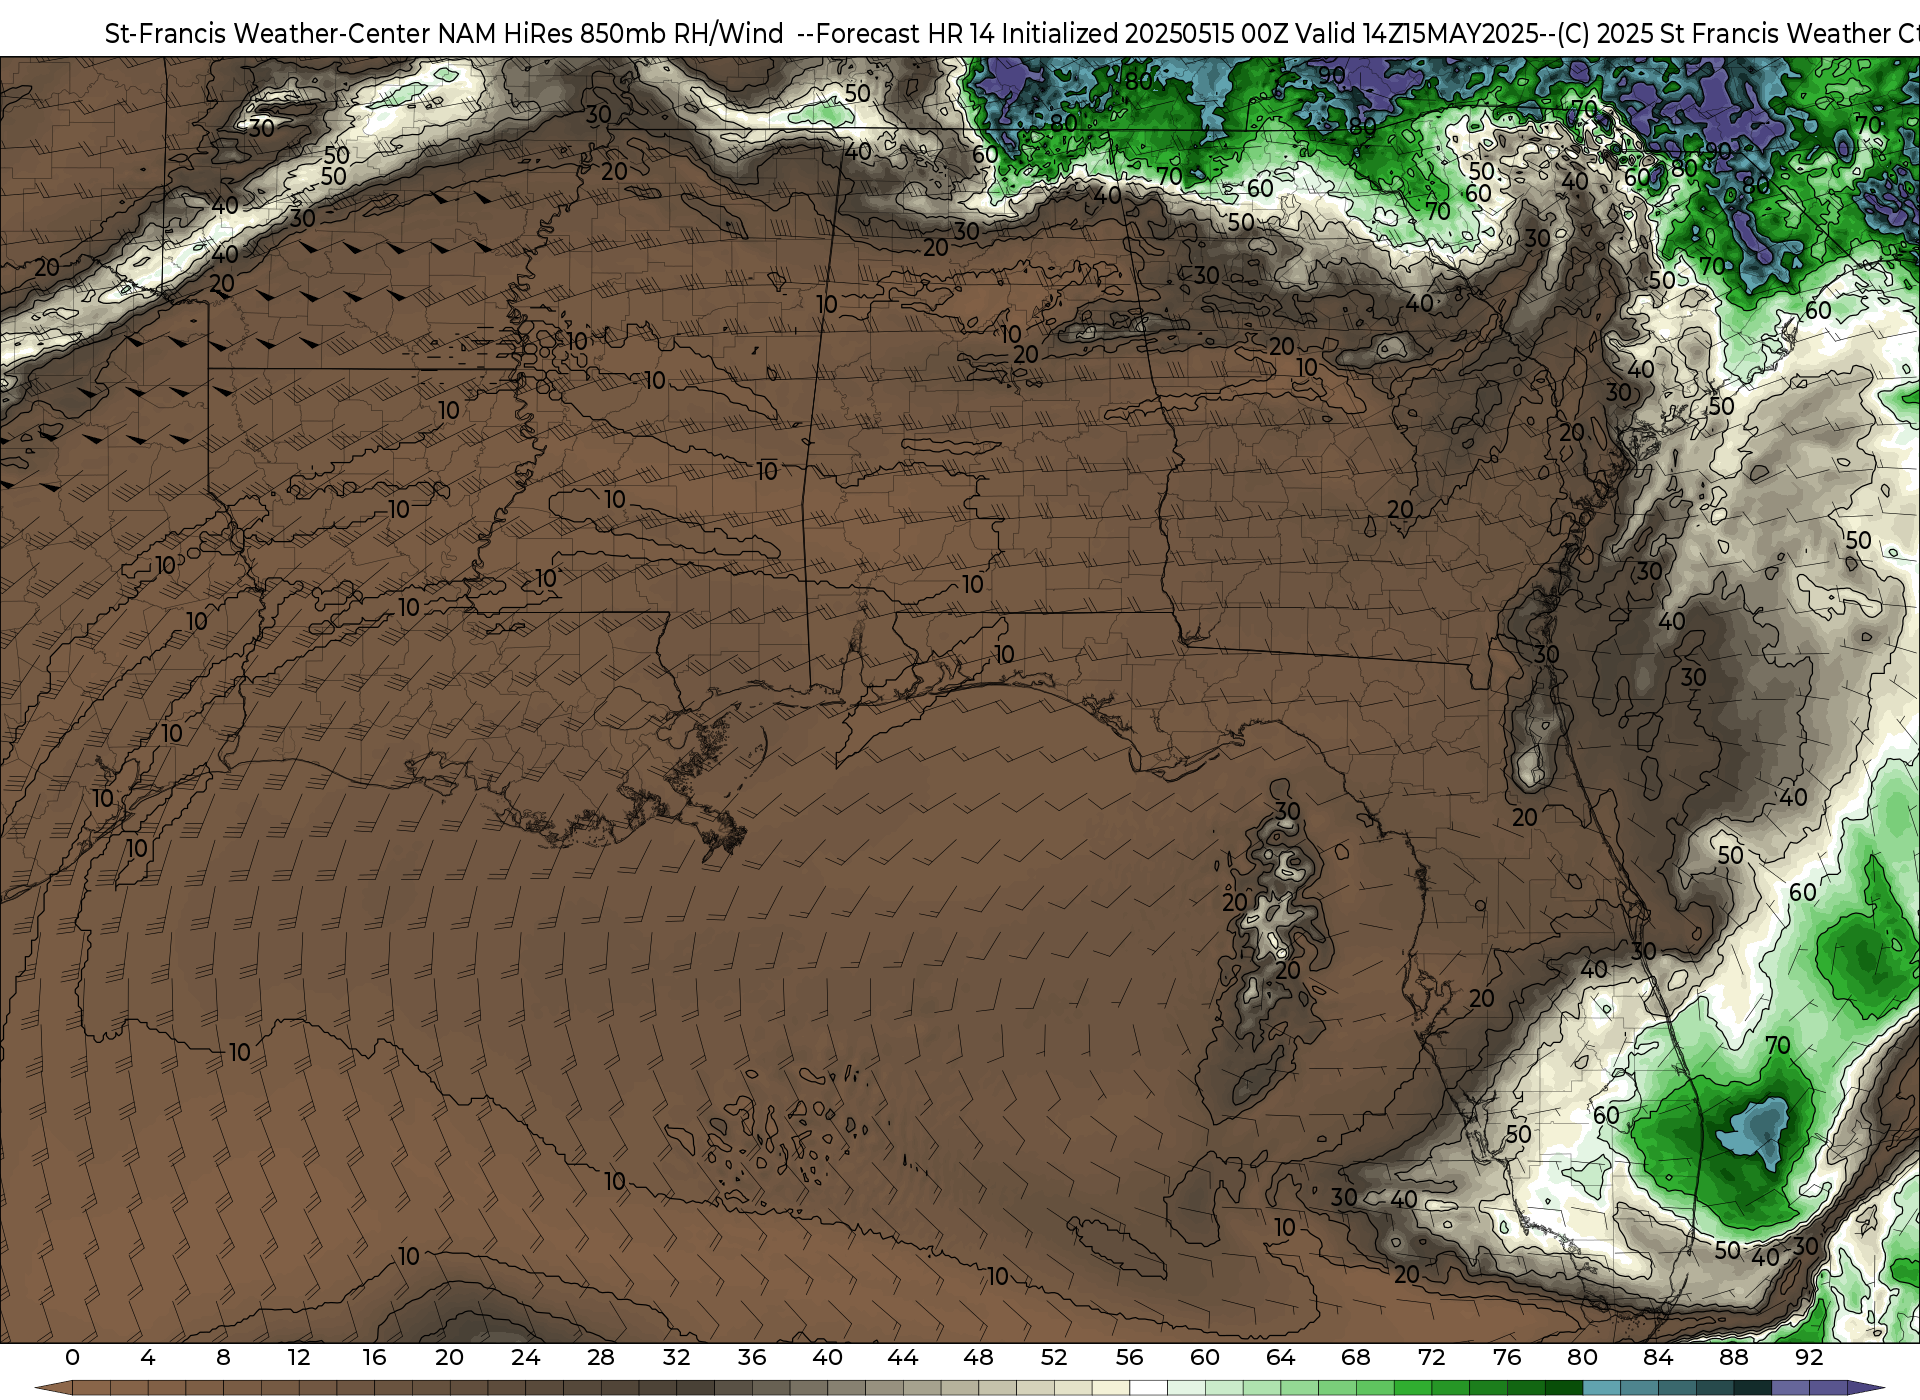Click the colorbar tick label '36'

[x=752, y=1357]
